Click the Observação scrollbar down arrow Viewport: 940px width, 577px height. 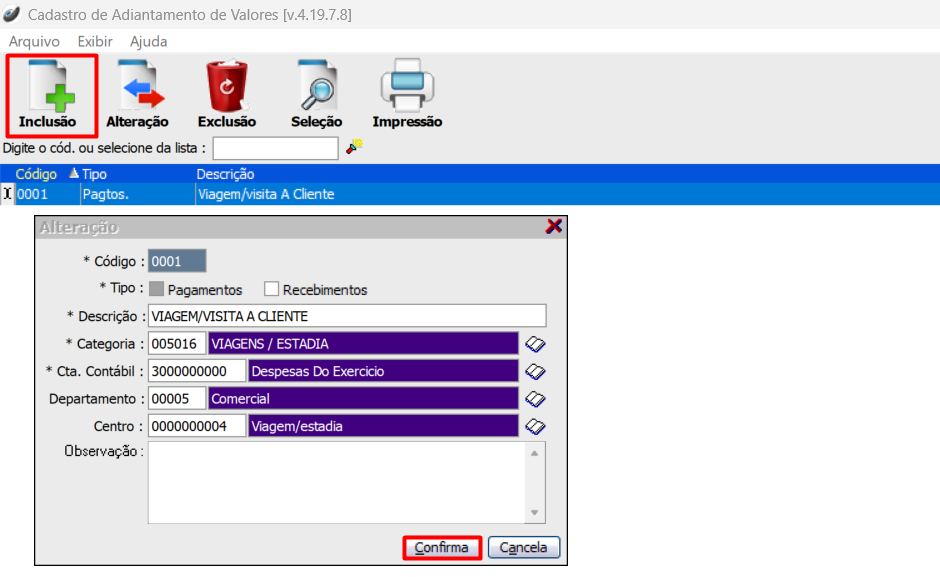(536, 513)
